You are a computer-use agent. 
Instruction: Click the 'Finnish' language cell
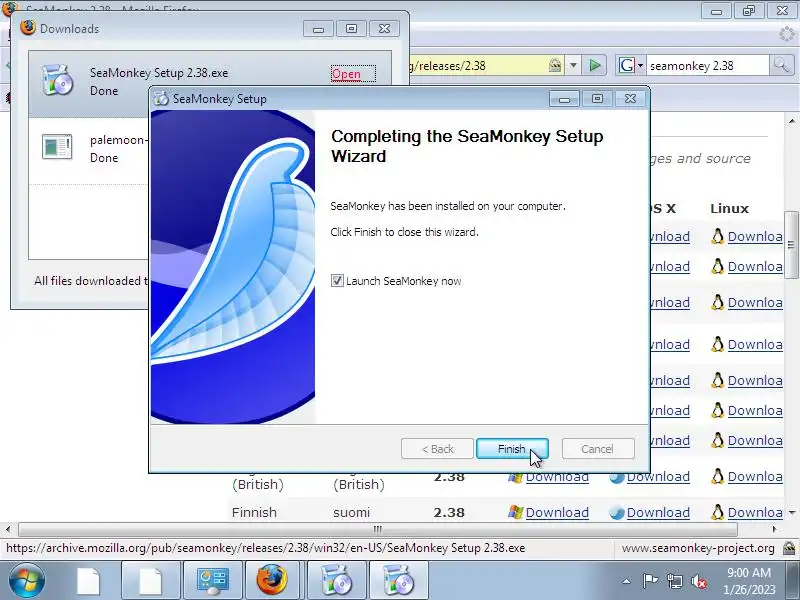254,512
